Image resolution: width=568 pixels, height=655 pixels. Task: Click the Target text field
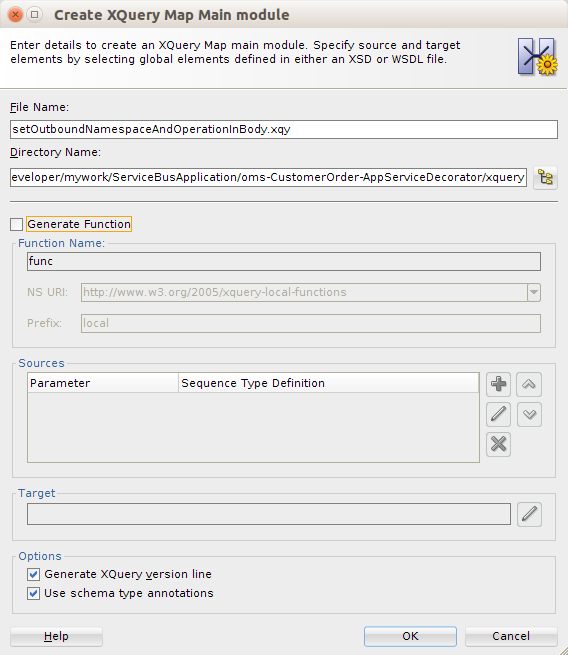269,514
